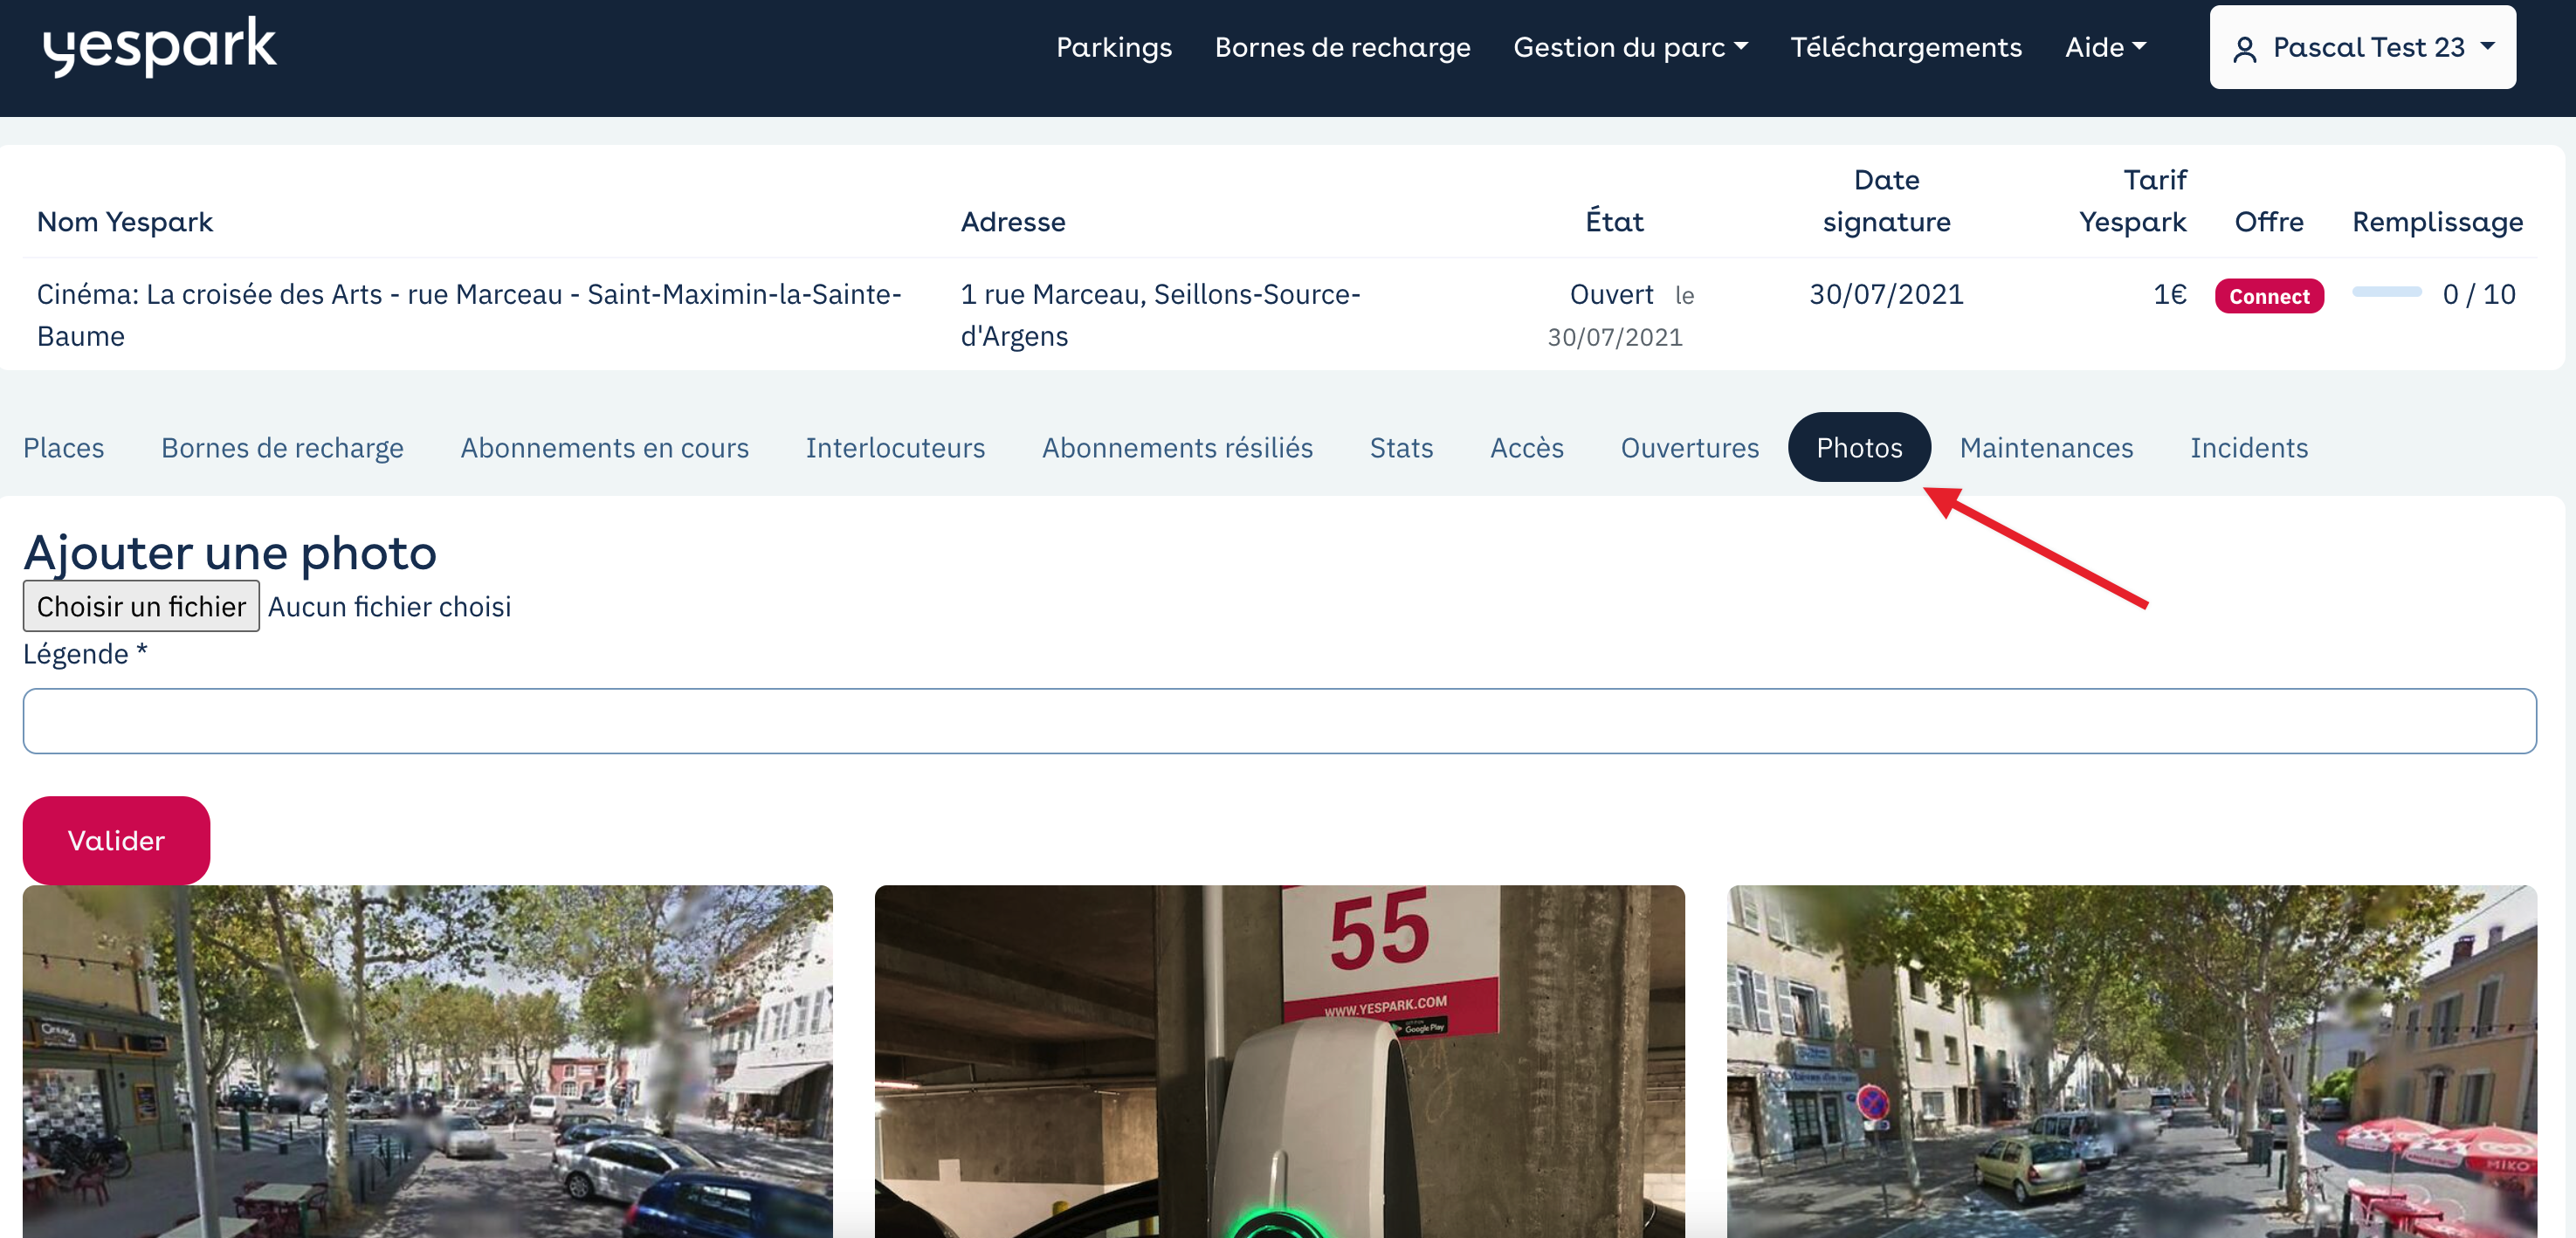Image resolution: width=2576 pixels, height=1238 pixels.
Task: Click the user profile icon
Action: (x=2244, y=49)
